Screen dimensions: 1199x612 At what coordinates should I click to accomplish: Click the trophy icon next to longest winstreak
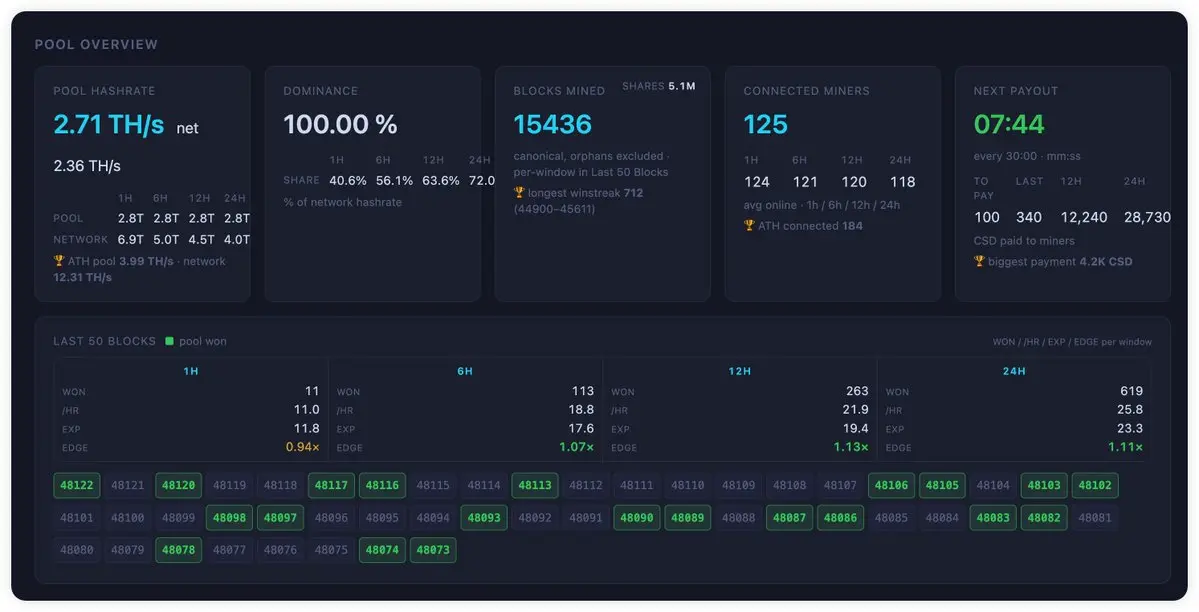[519, 193]
